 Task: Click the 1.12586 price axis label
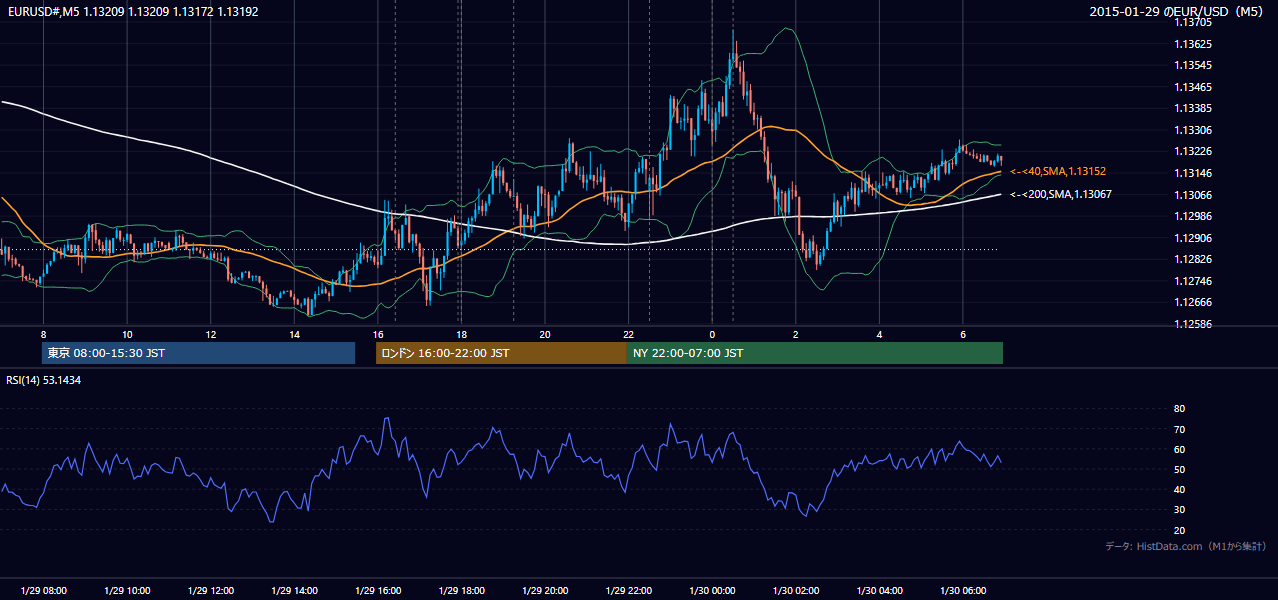(x=1194, y=324)
